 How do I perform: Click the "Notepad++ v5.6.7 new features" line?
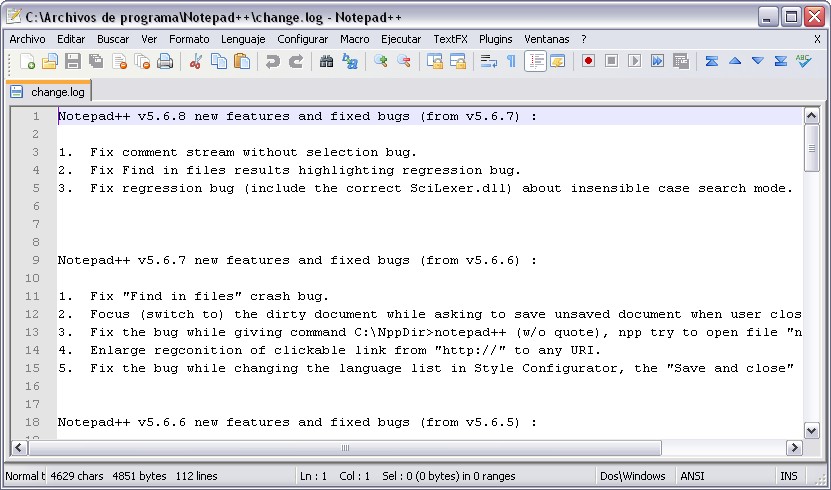point(297,260)
